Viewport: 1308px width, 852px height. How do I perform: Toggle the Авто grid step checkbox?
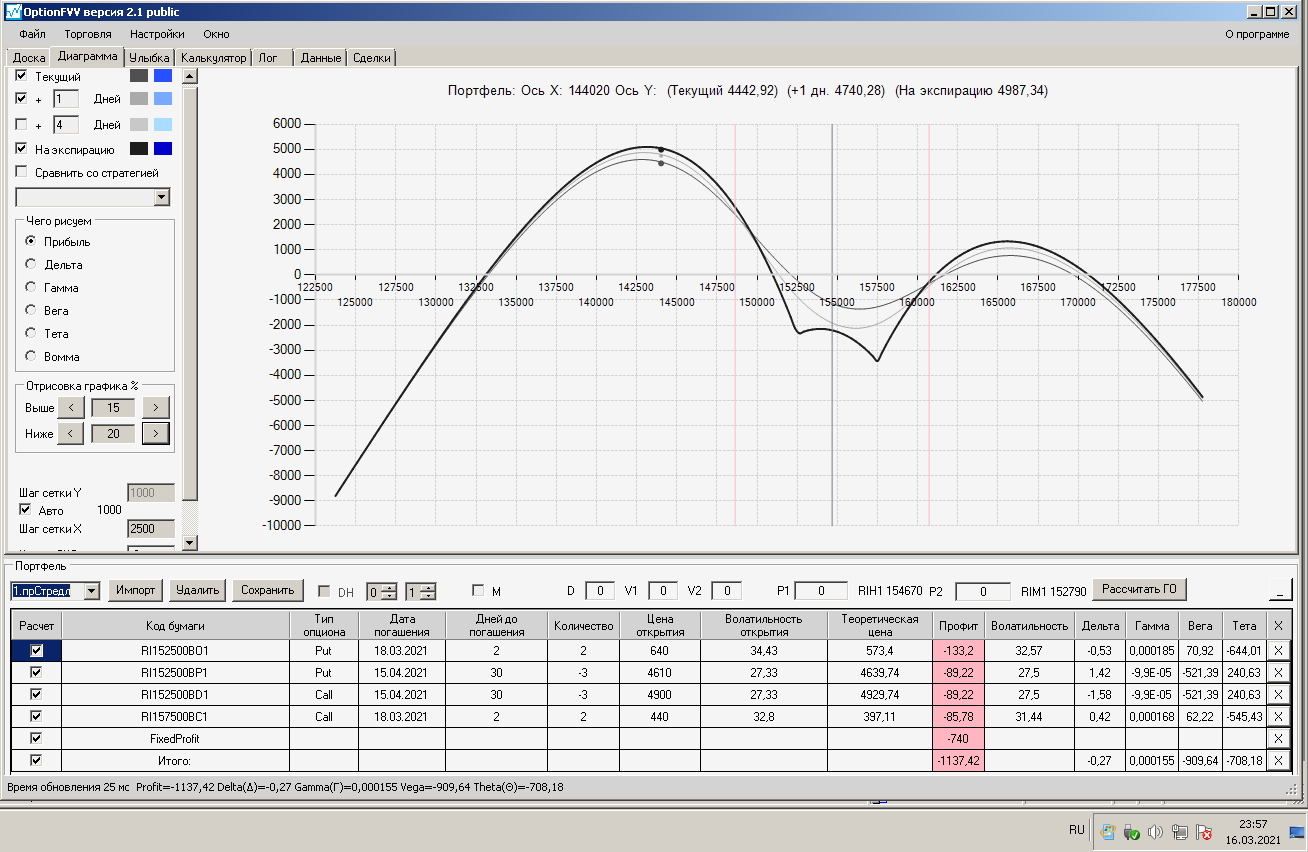(26, 510)
